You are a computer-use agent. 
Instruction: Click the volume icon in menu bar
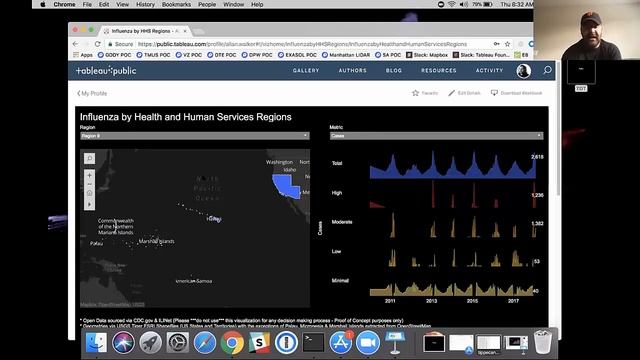[x=464, y=4]
